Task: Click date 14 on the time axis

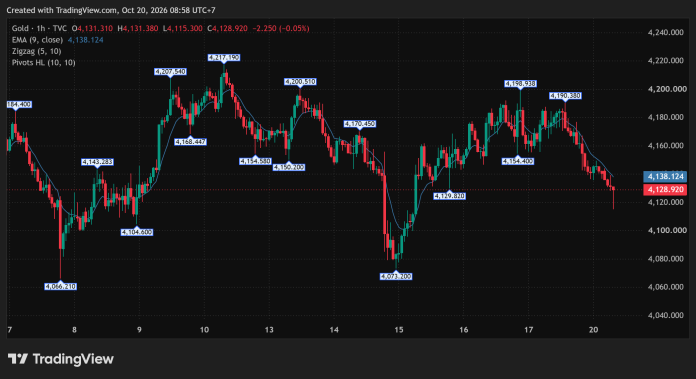Action: click(x=334, y=330)
